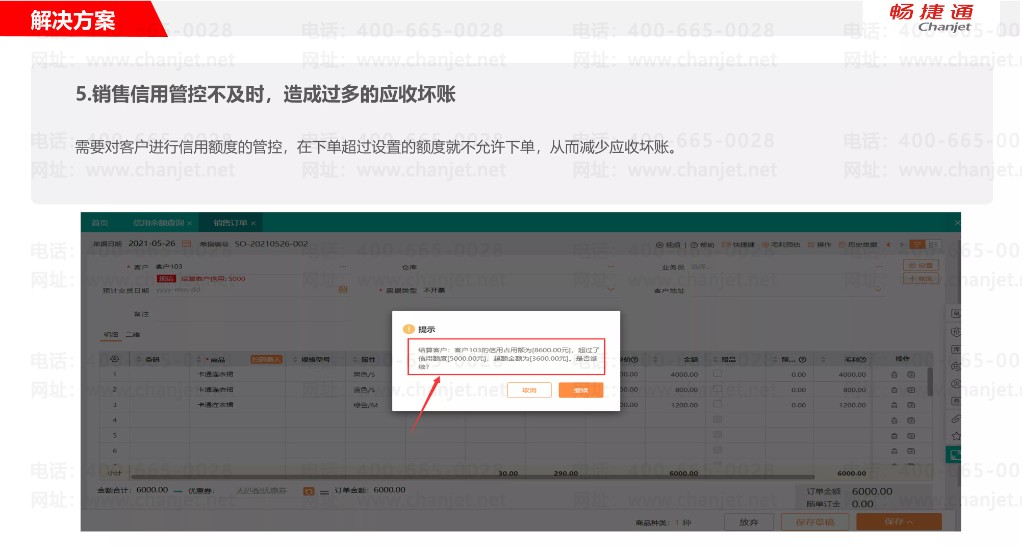Screen dimensions: 1022x552
Task: Click the table vertical scrollbar
Action: [930, 382]
